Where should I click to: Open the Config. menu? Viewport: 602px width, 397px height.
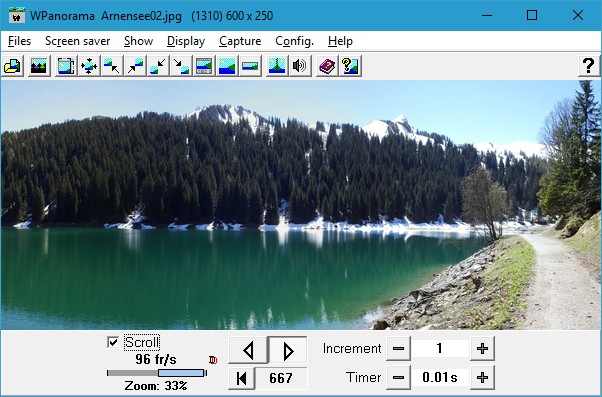(x=294, y=41)
